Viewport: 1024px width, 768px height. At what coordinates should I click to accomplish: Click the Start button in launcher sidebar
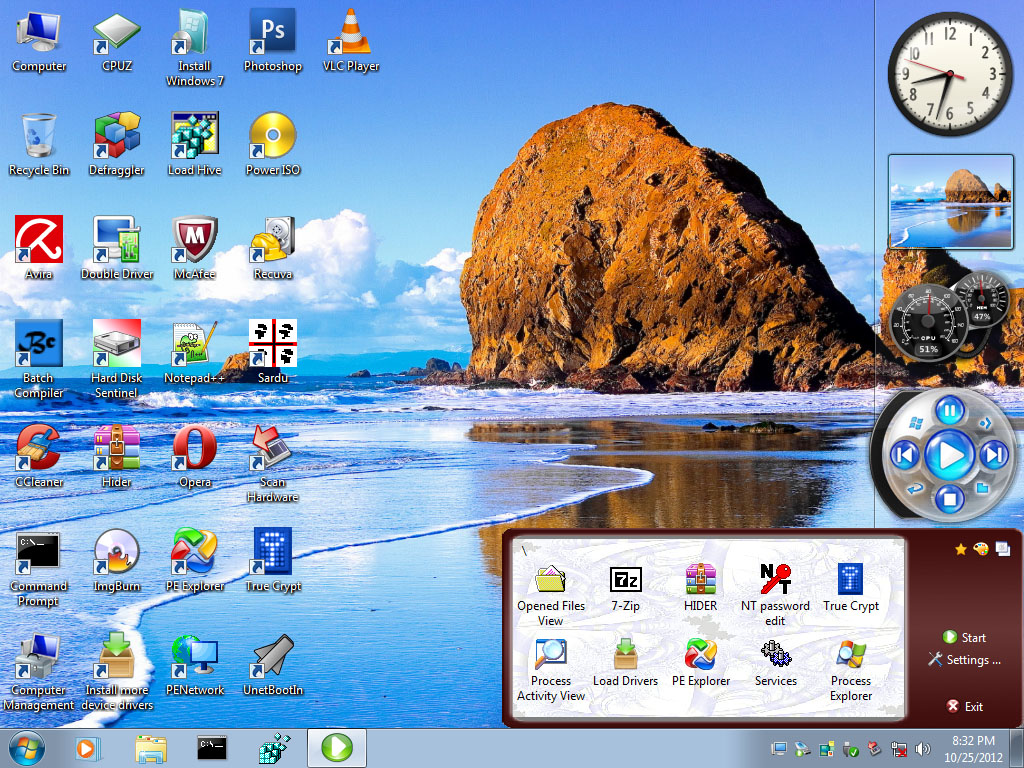click(964, 637)
